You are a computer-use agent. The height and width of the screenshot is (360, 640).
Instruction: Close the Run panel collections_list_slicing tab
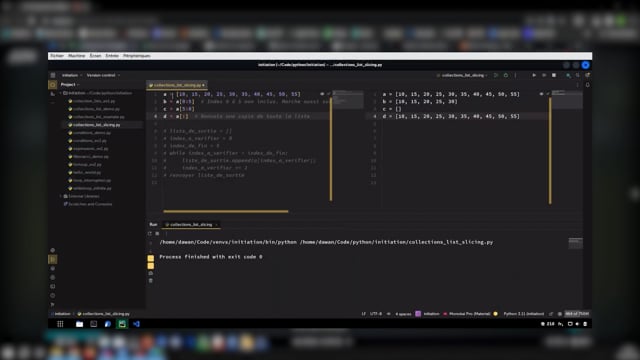coord(216,224)
